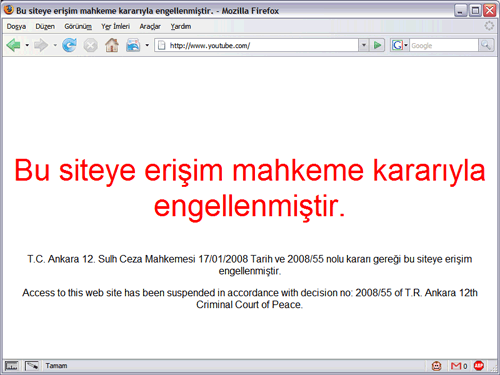
Task: Click the '0' unread count beside Gmail icon
Action: pos(465,366)
